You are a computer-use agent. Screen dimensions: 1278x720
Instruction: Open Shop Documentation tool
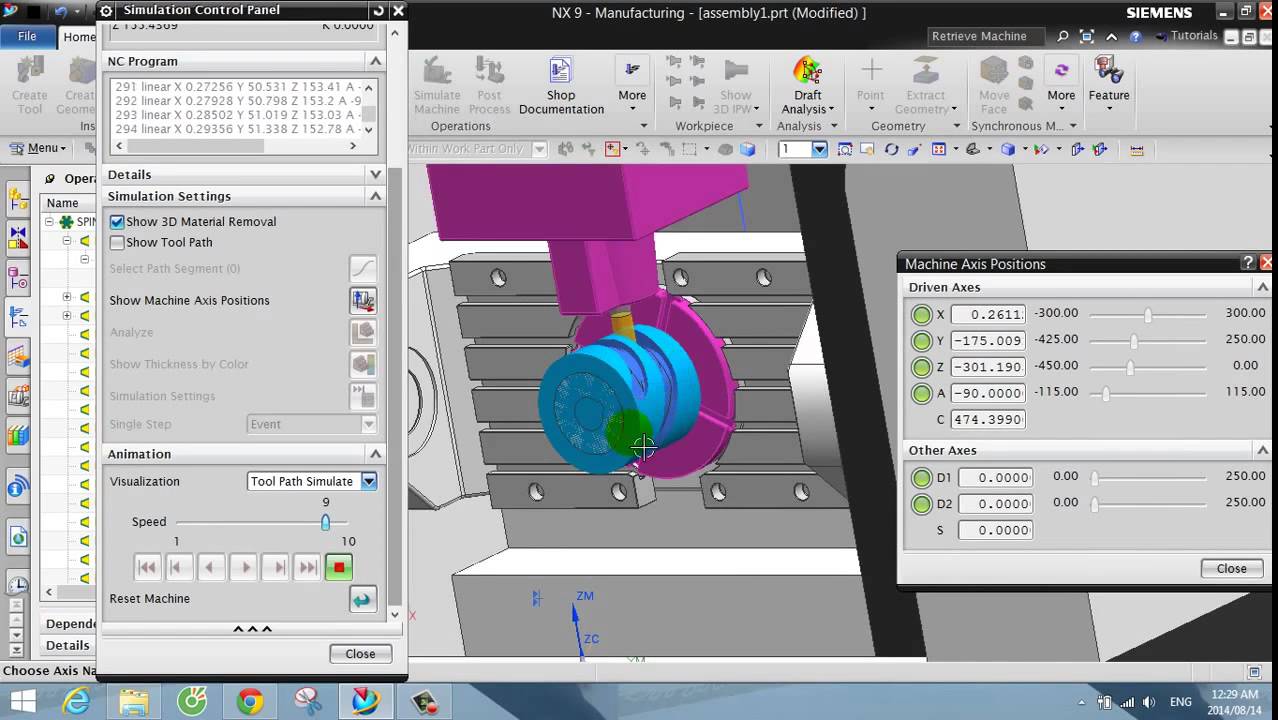pos(561,87)
